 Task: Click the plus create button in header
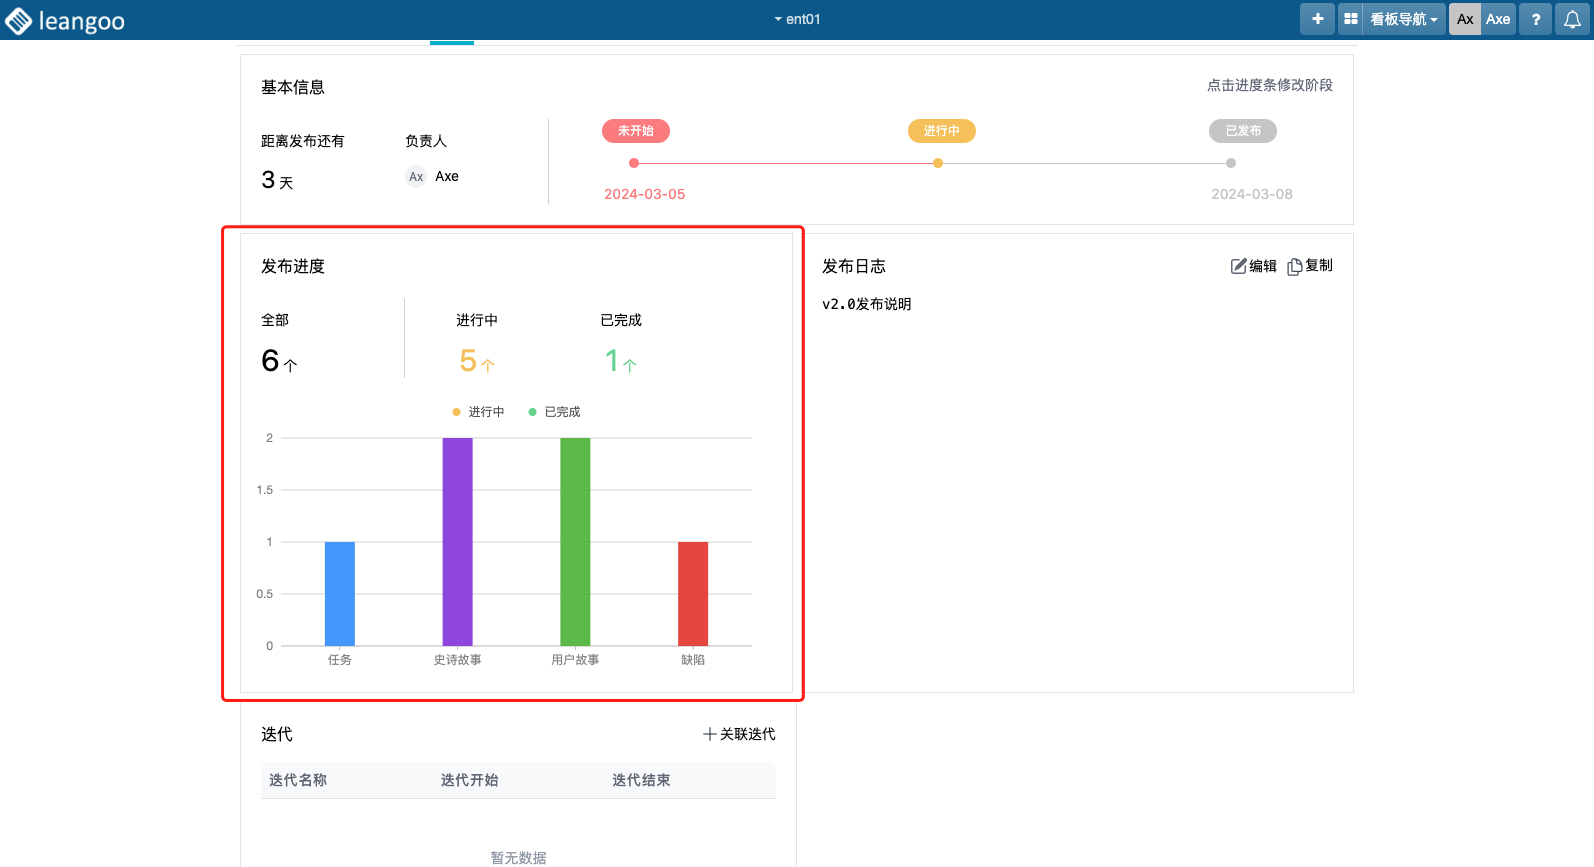point(1317,19)
